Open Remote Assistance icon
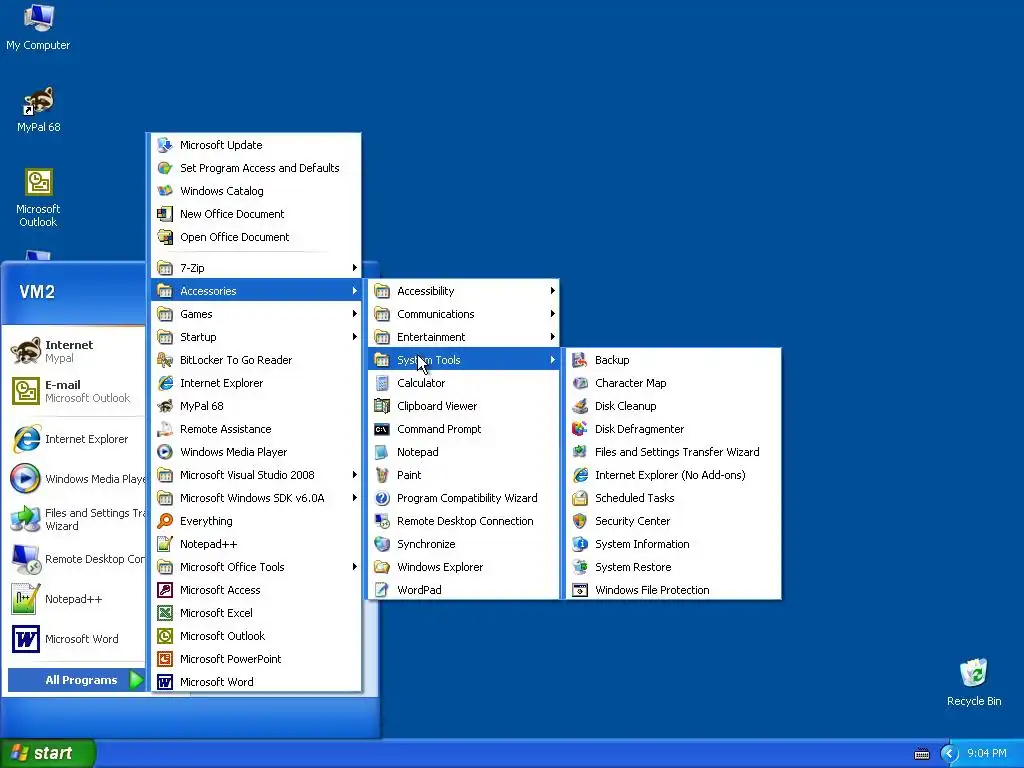Screen dimensions: 1024x768 click(165, 429)
